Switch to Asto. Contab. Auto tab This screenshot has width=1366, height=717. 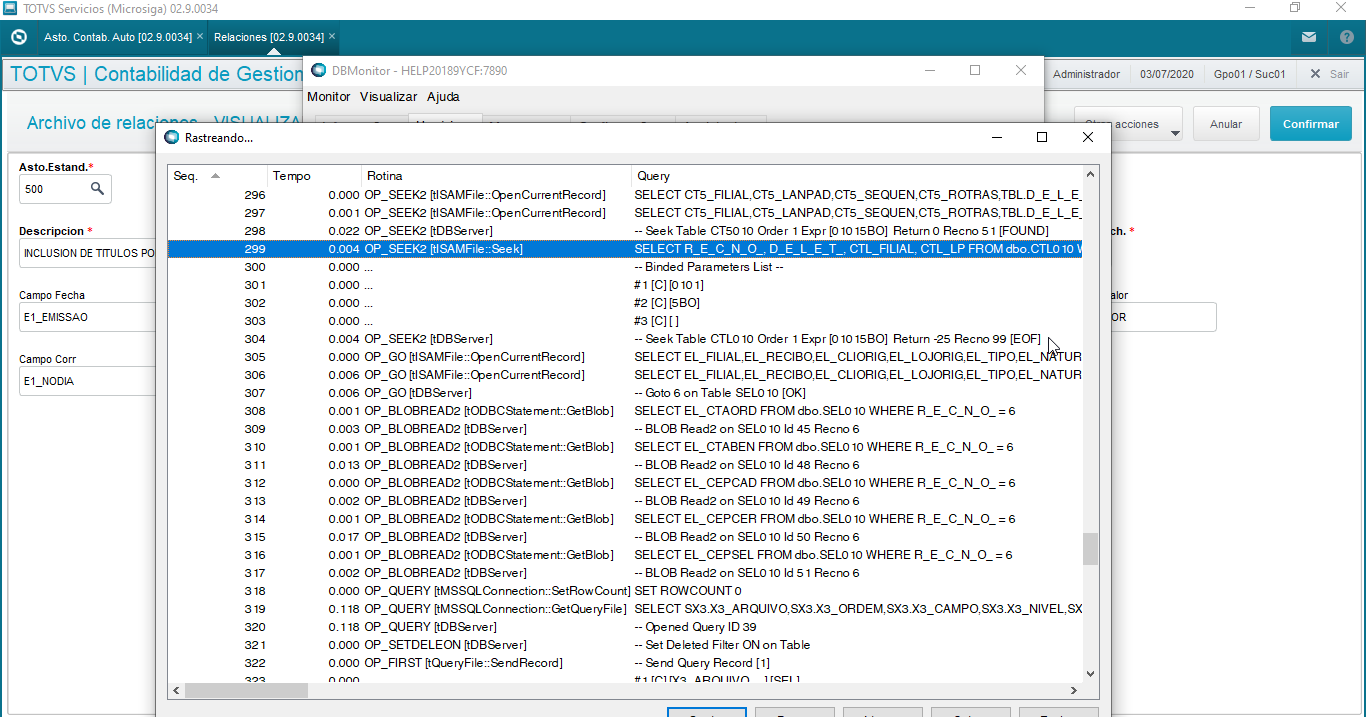click(x=118, y=37)
